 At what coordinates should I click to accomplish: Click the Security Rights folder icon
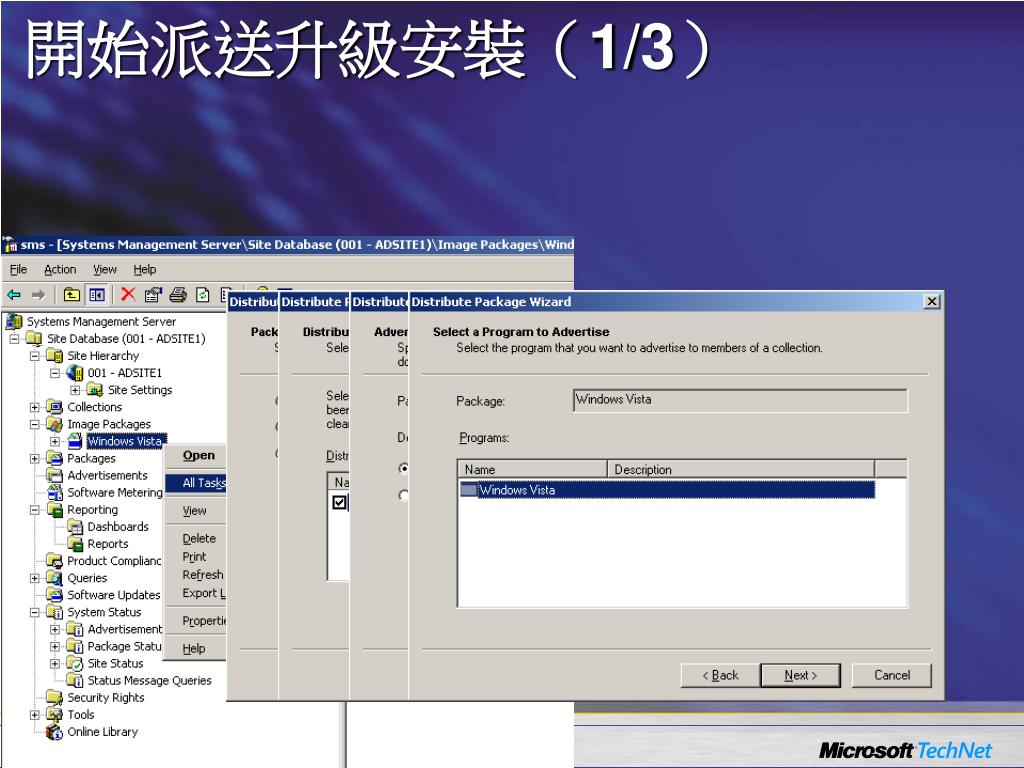[x=55, y=697]
